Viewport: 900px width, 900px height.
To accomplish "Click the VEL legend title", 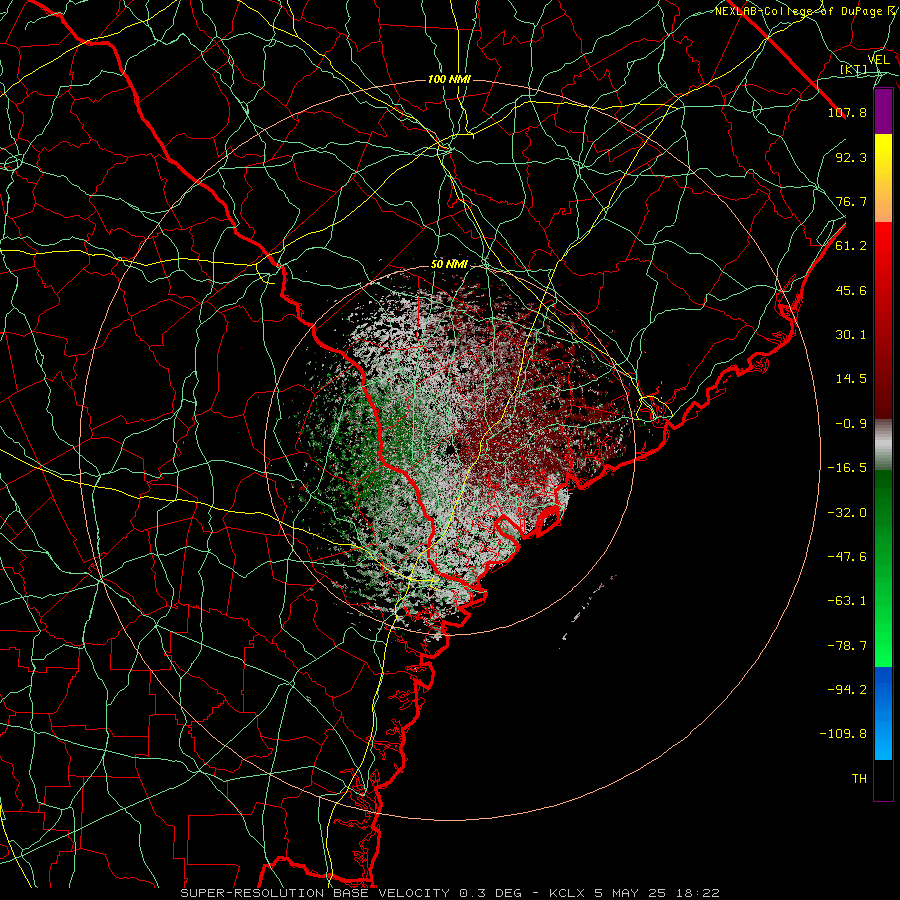I will [879, 60].
